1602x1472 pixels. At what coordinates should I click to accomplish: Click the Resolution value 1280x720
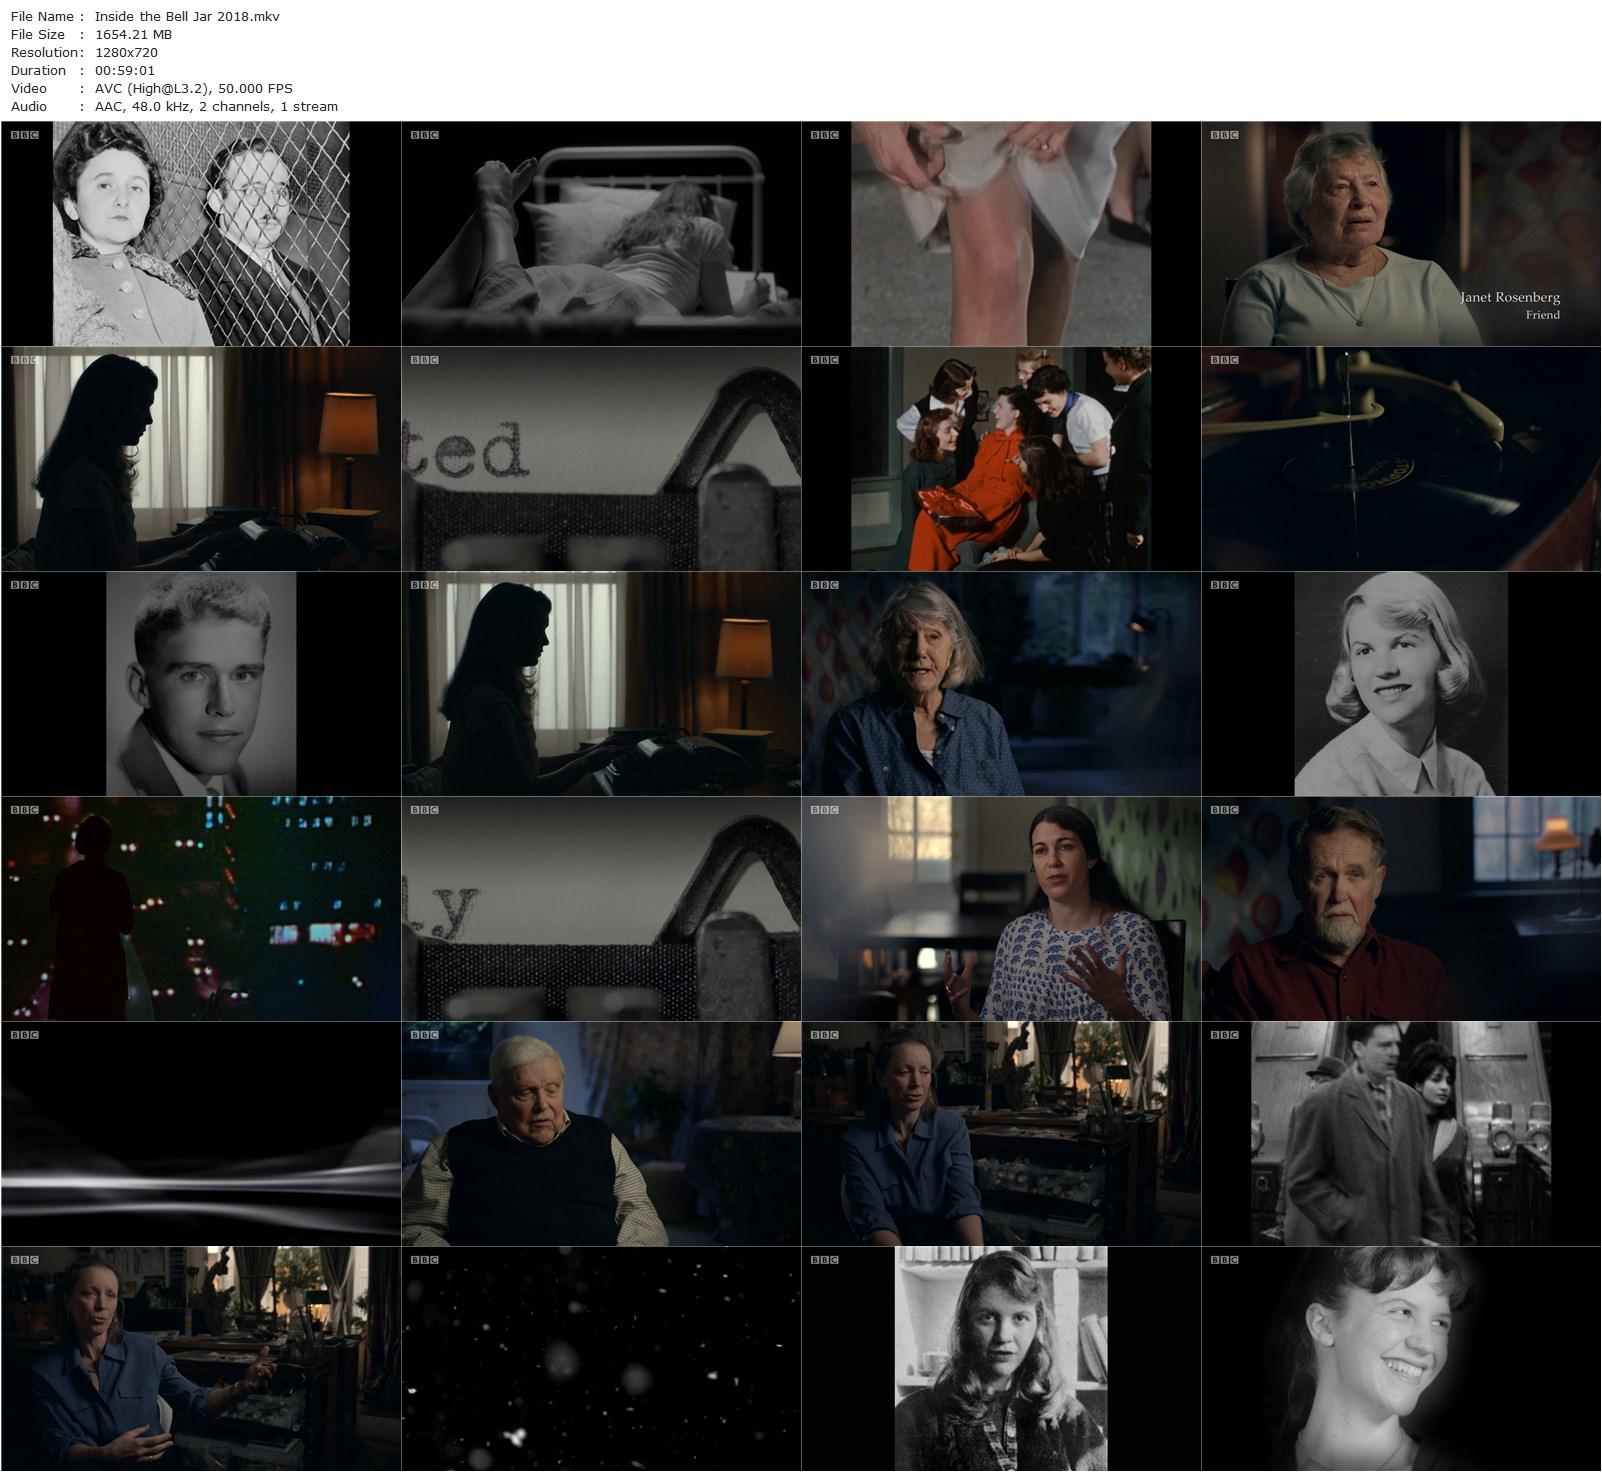126,52
